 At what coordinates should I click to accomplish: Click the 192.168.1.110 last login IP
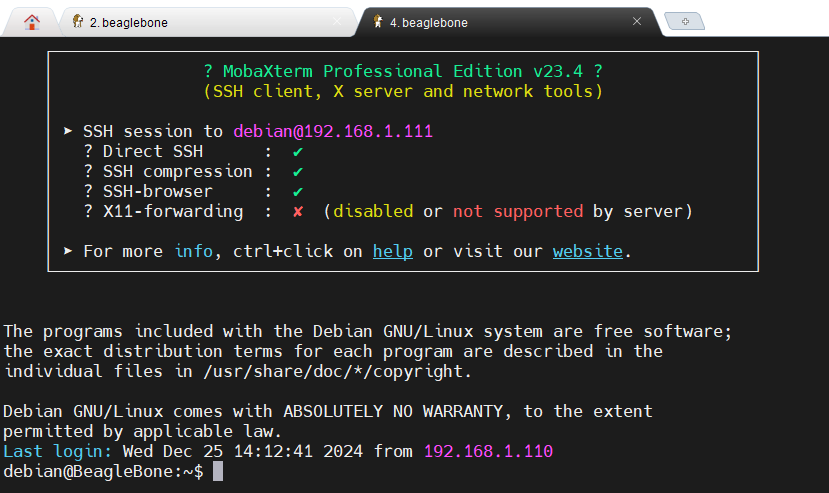tap(487, 451)
